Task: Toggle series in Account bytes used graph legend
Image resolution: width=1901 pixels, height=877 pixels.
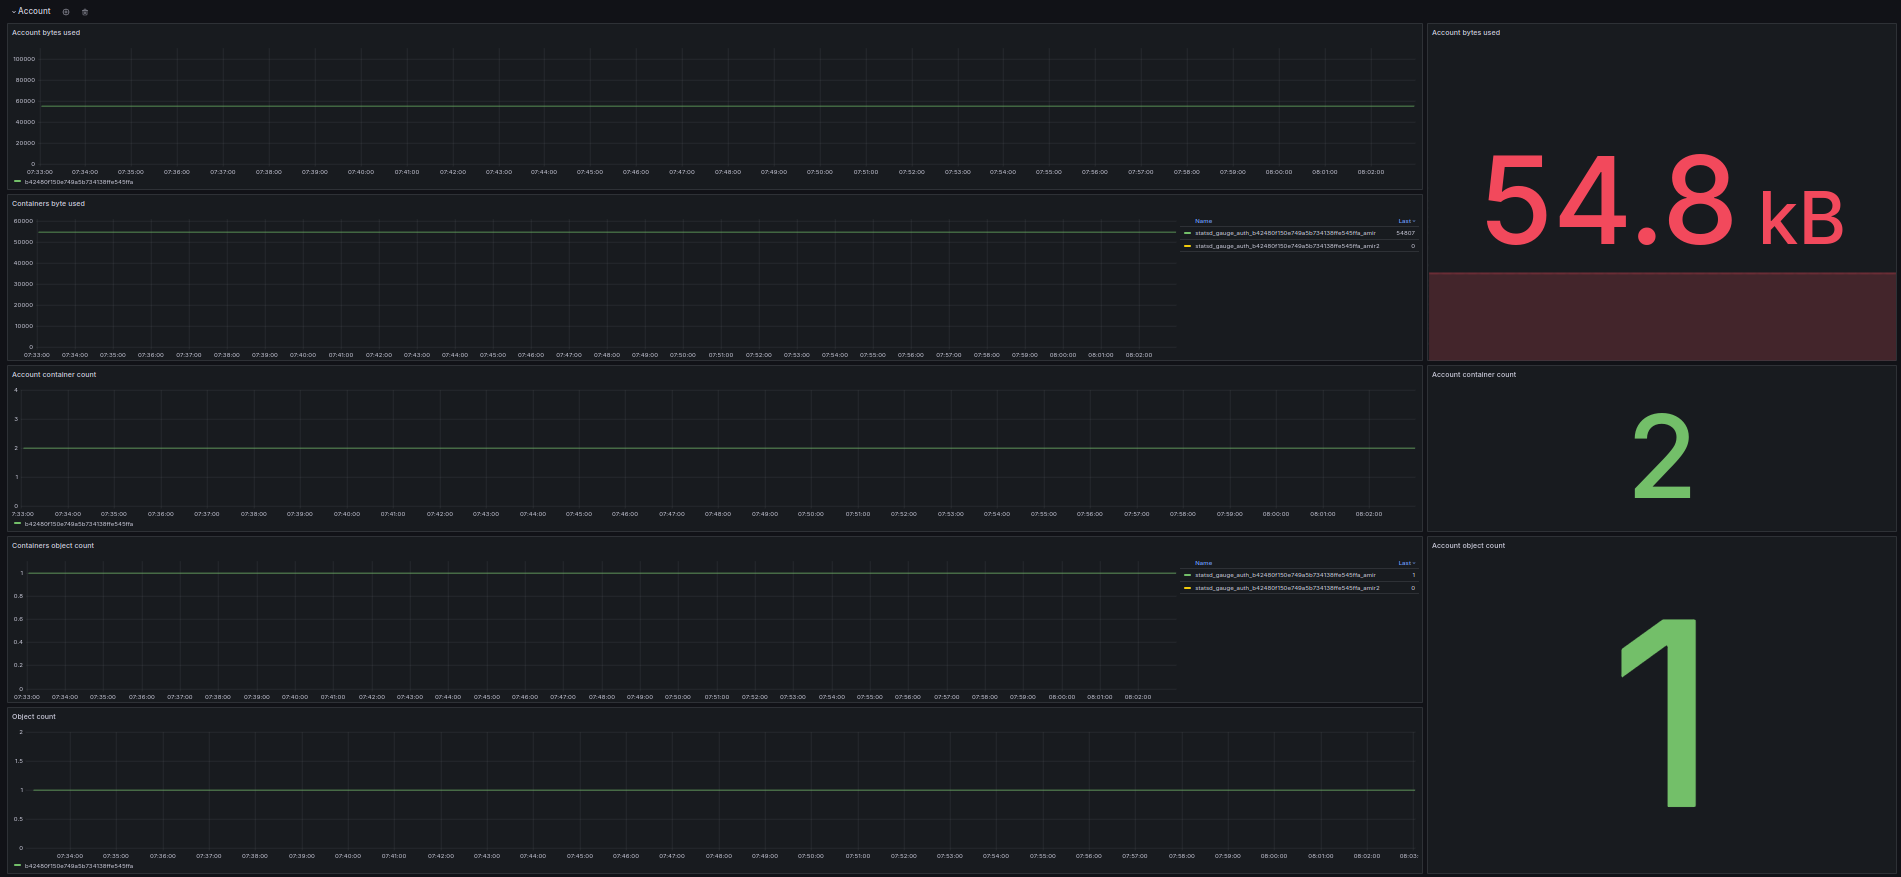Action: click(78, 182)
